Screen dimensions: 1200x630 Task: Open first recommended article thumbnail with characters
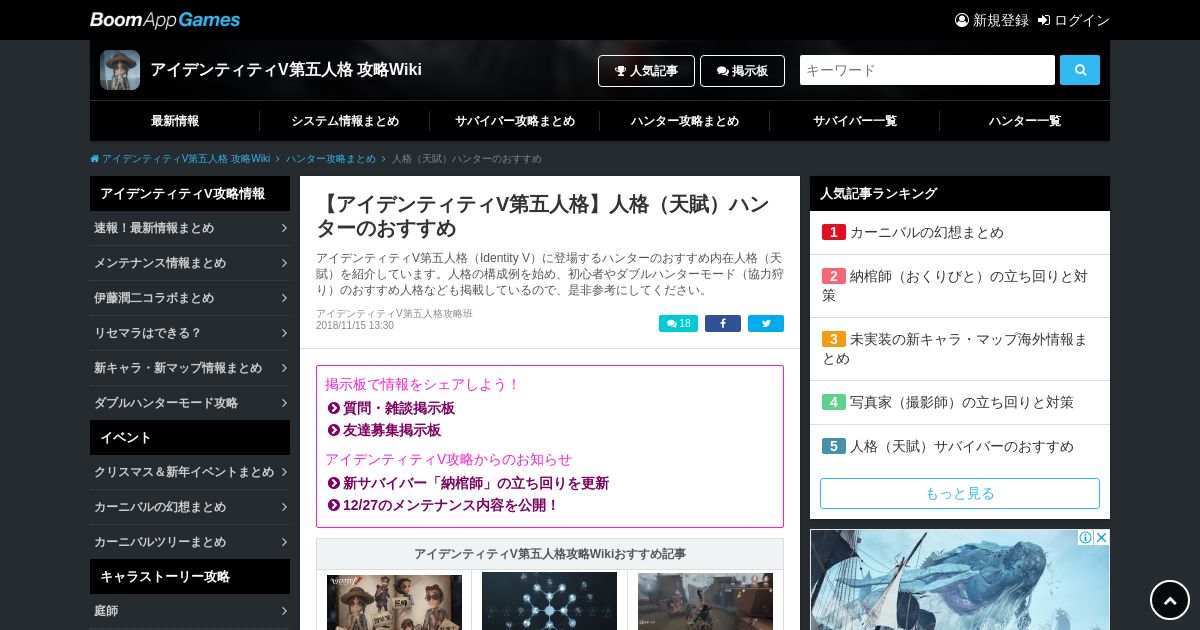click(394, 601)
